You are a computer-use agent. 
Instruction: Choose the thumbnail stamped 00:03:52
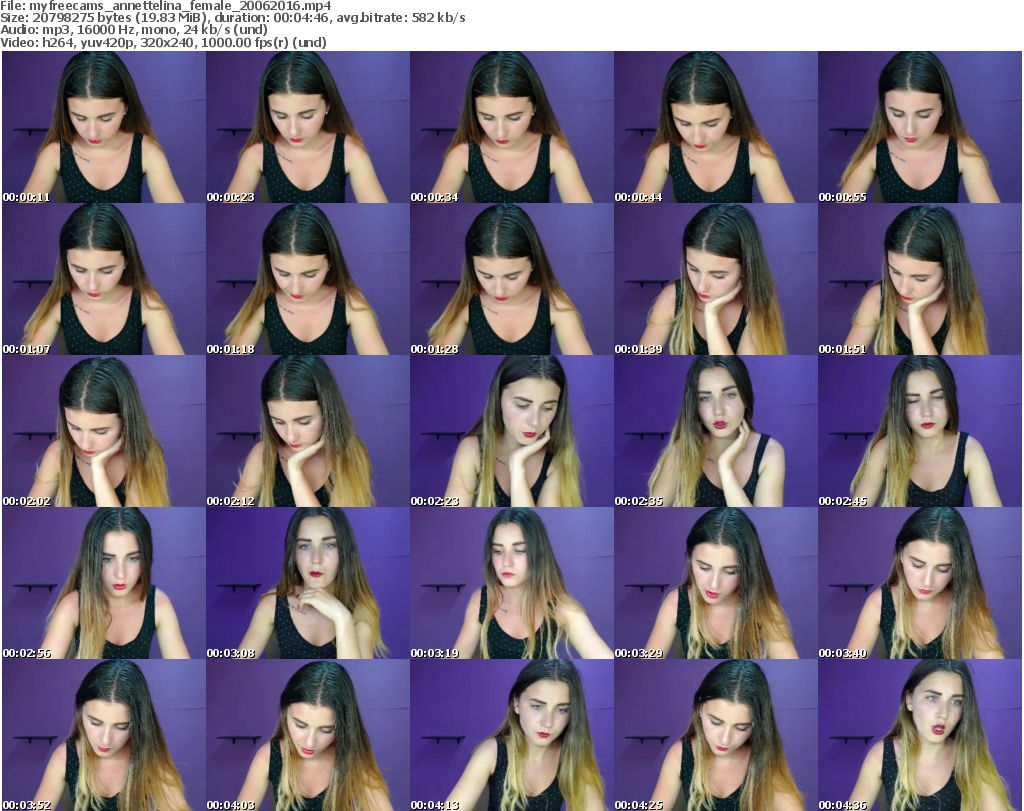(104, 735)
